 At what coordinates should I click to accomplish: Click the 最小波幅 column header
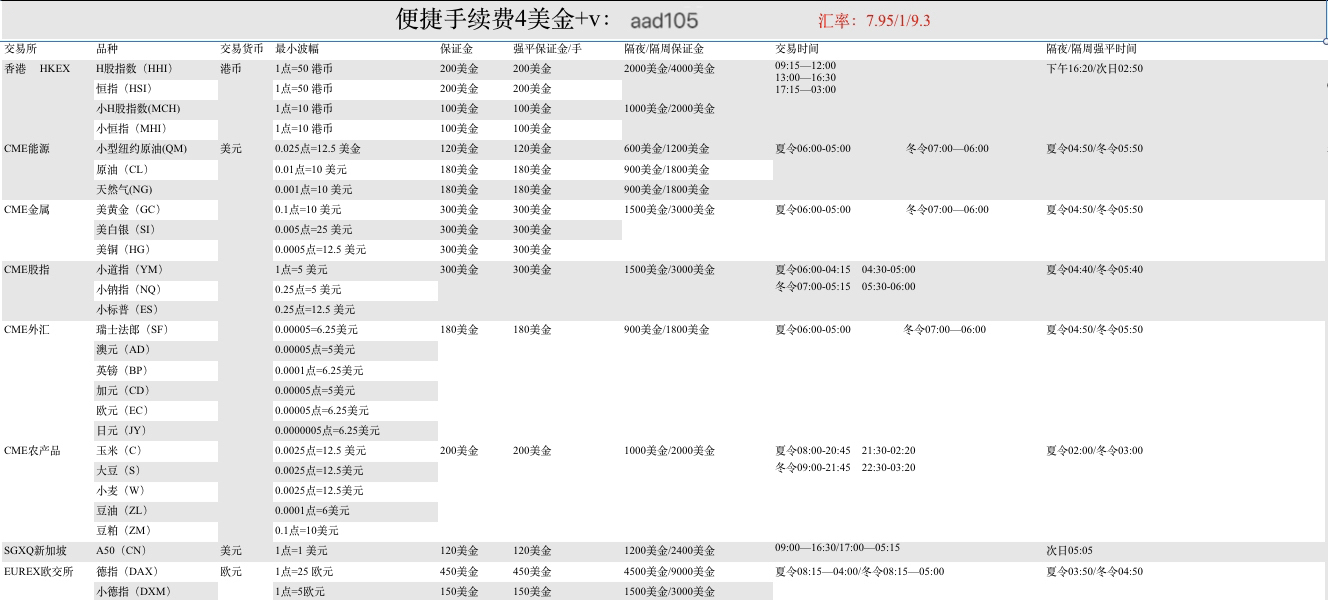pos(297,48)
